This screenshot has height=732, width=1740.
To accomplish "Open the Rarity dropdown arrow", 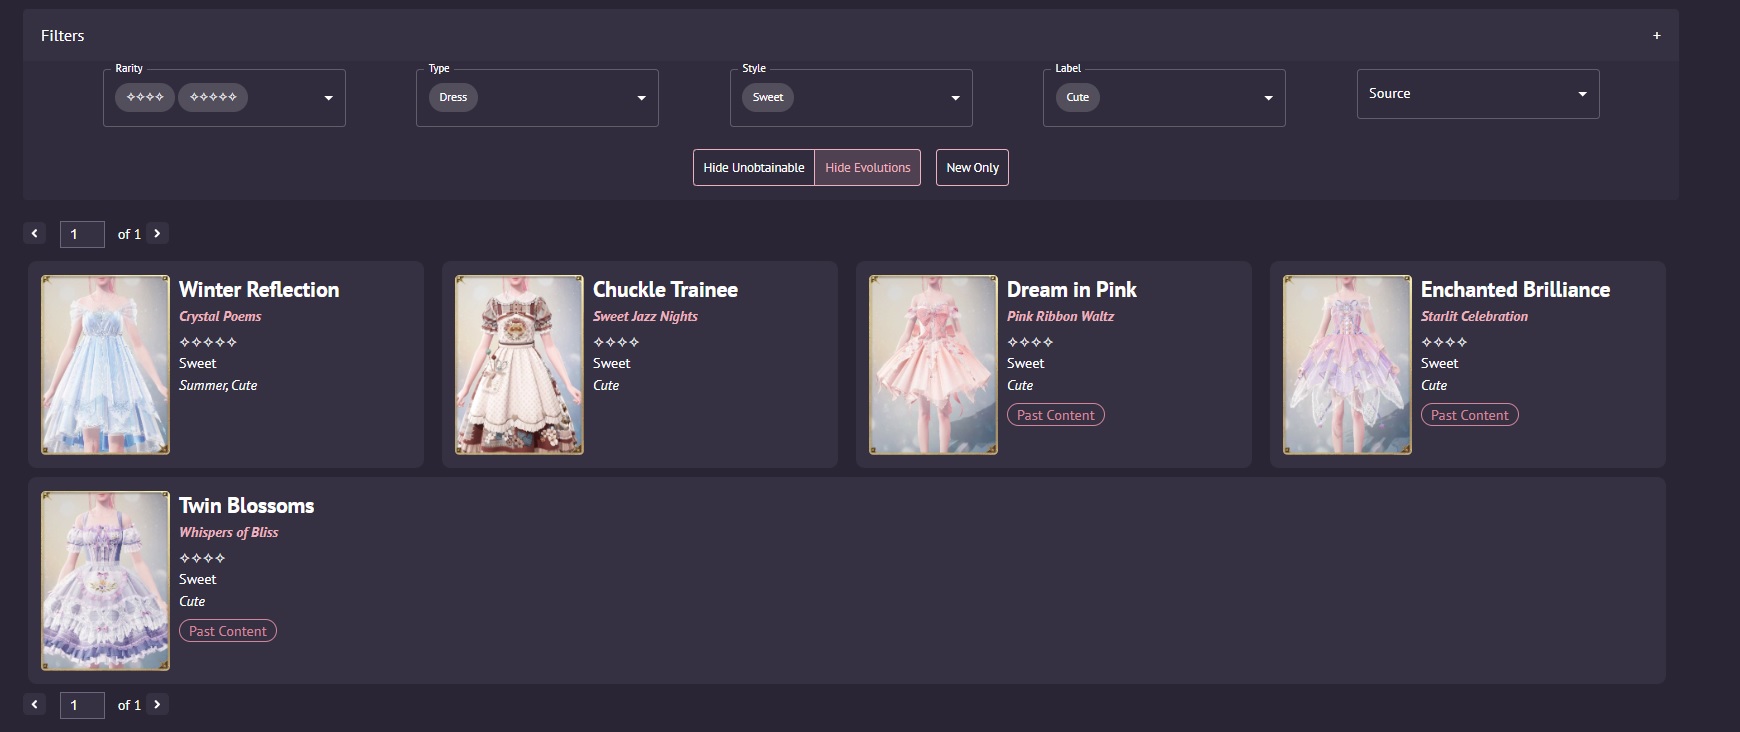I will click(x=328, y=98).
